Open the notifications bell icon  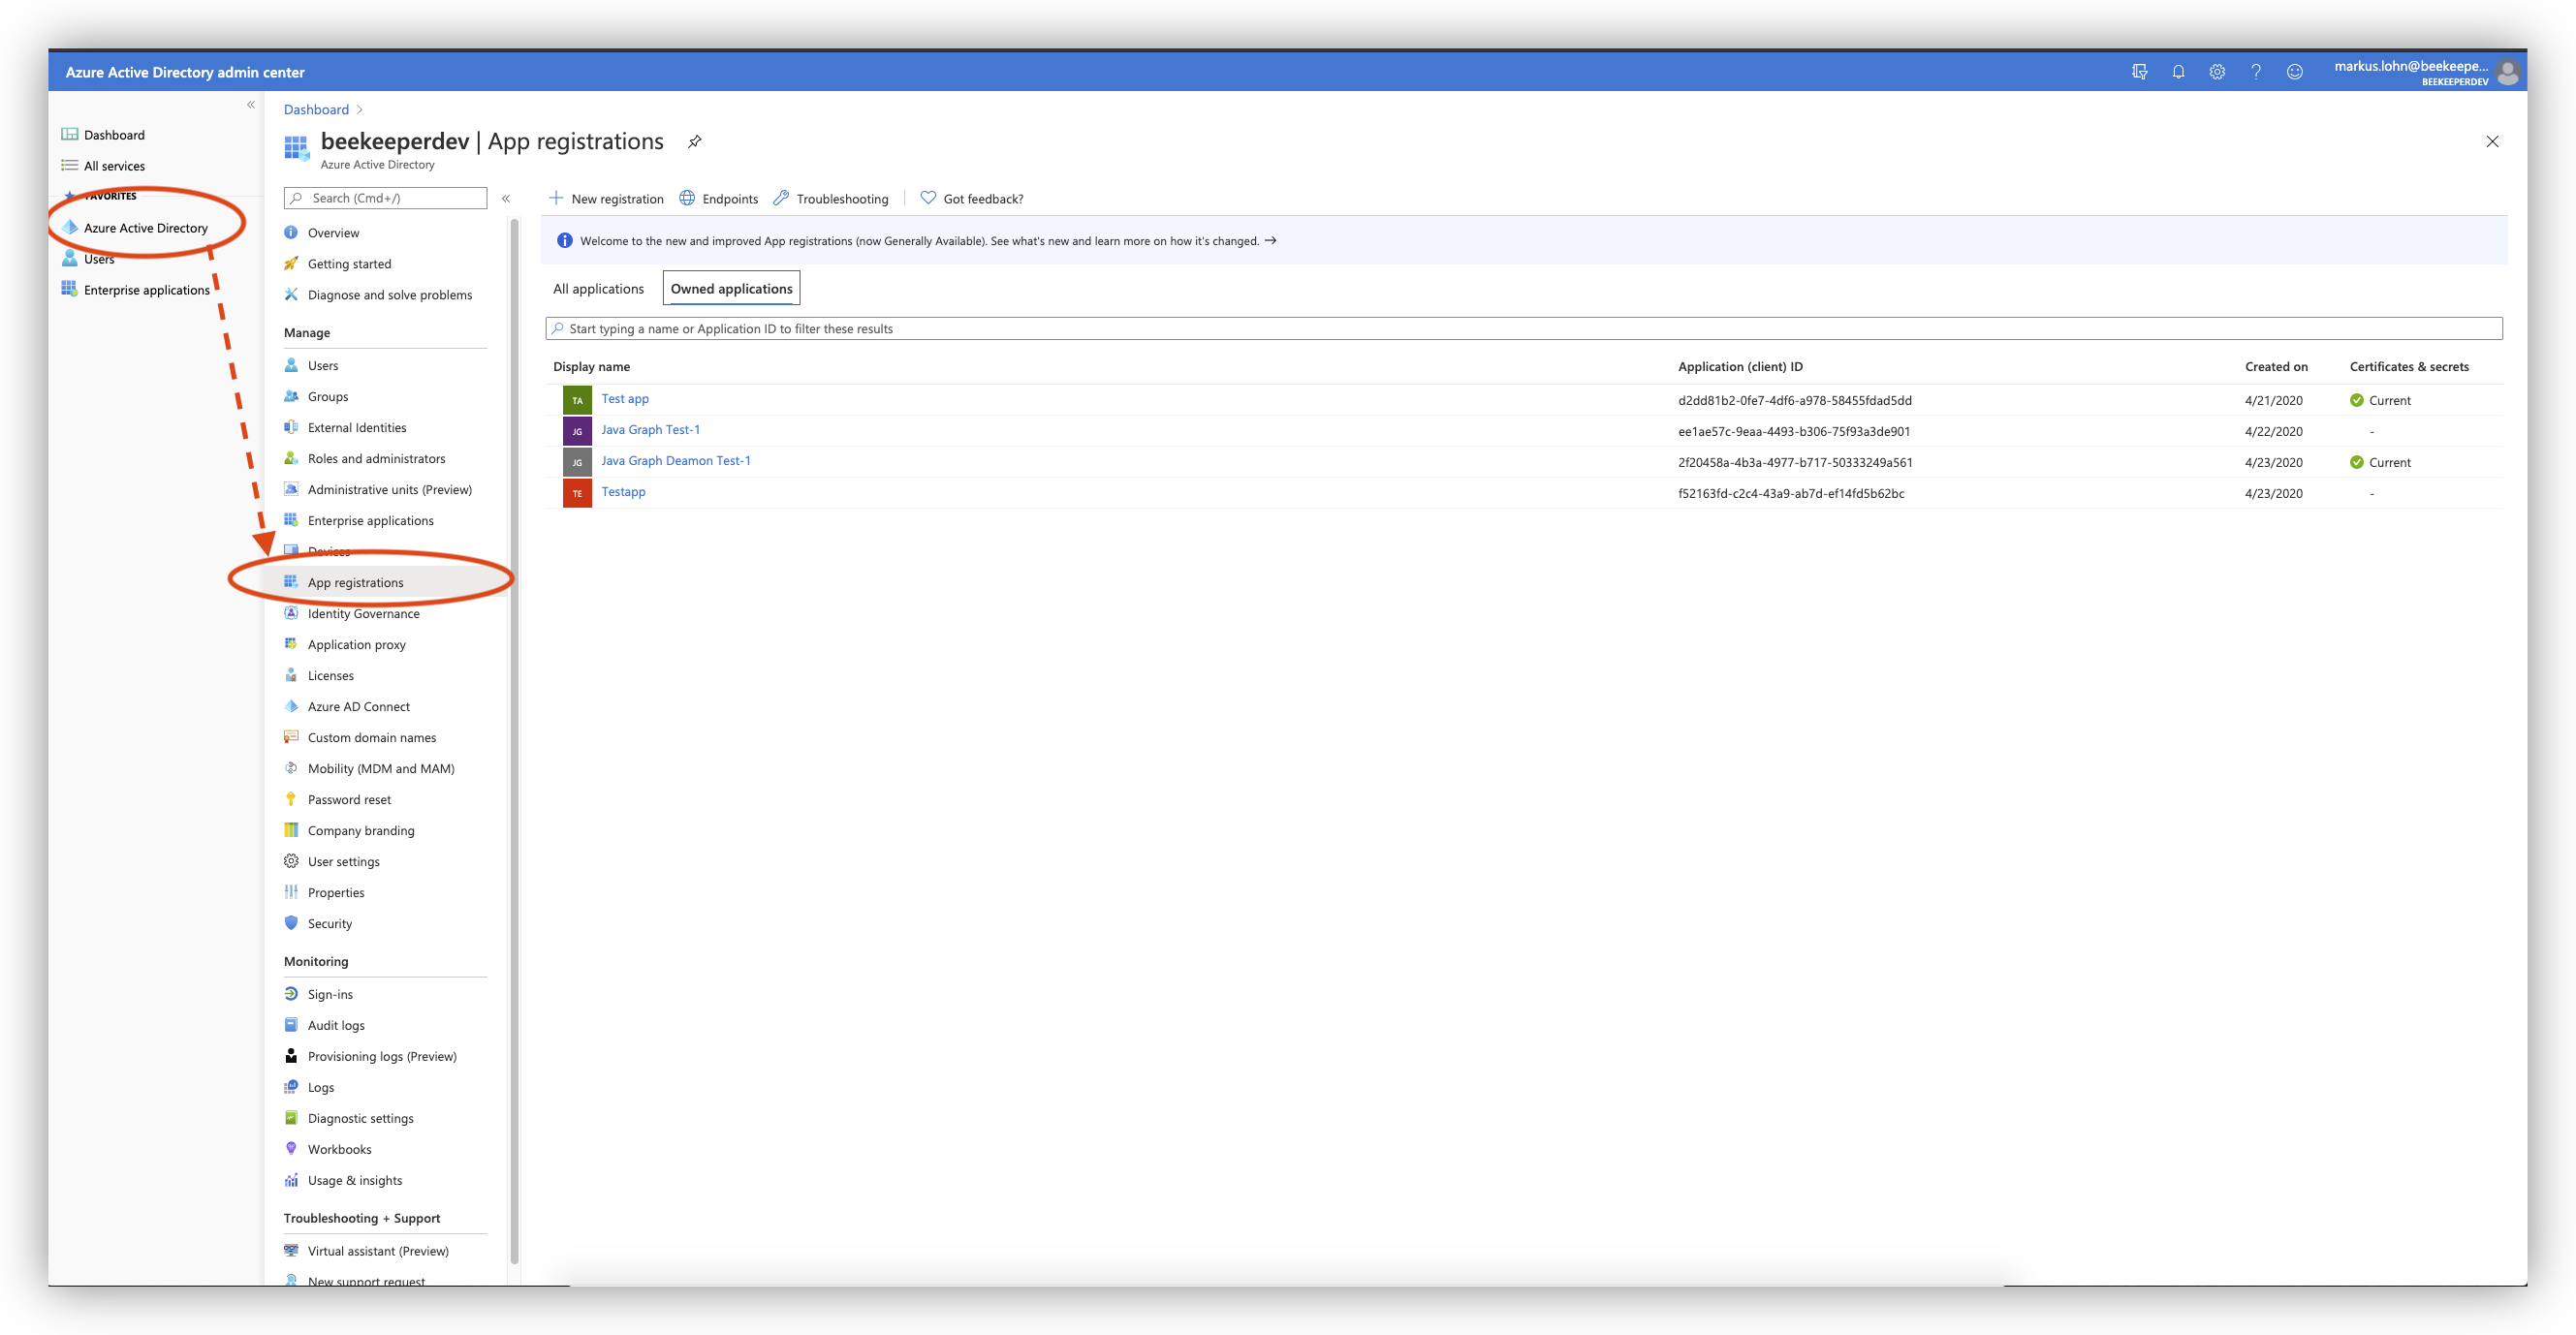point(2177,72)
